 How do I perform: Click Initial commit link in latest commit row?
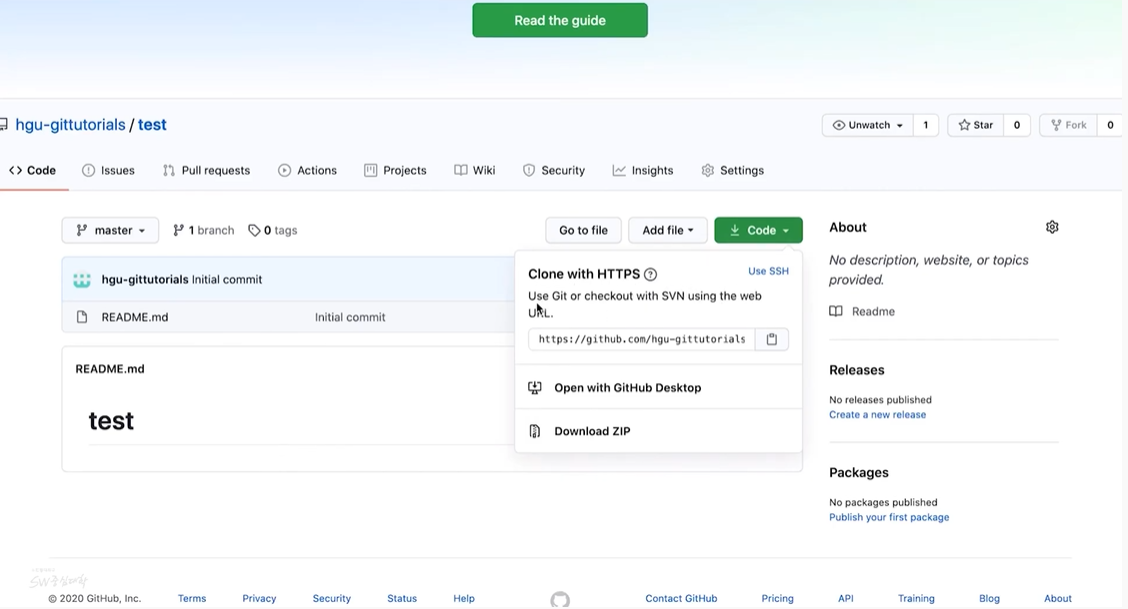[x=227, y=280]
